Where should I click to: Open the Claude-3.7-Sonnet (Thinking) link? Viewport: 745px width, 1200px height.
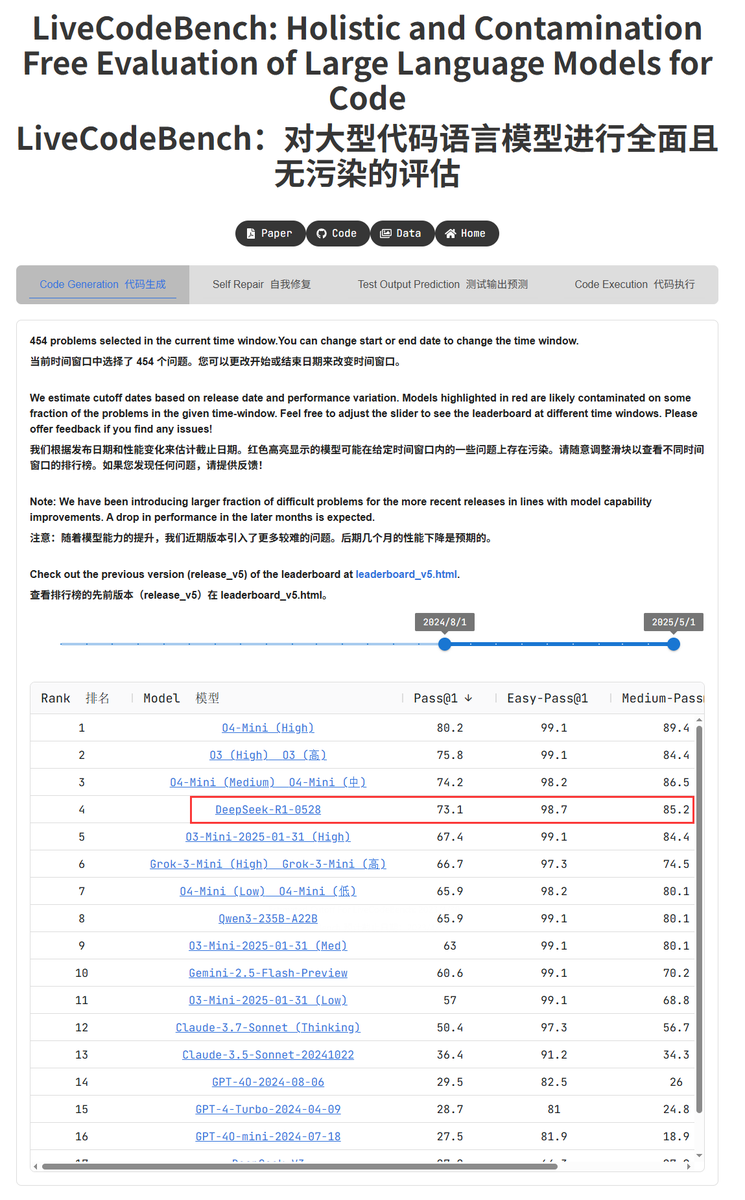(x=268, y=1027)
